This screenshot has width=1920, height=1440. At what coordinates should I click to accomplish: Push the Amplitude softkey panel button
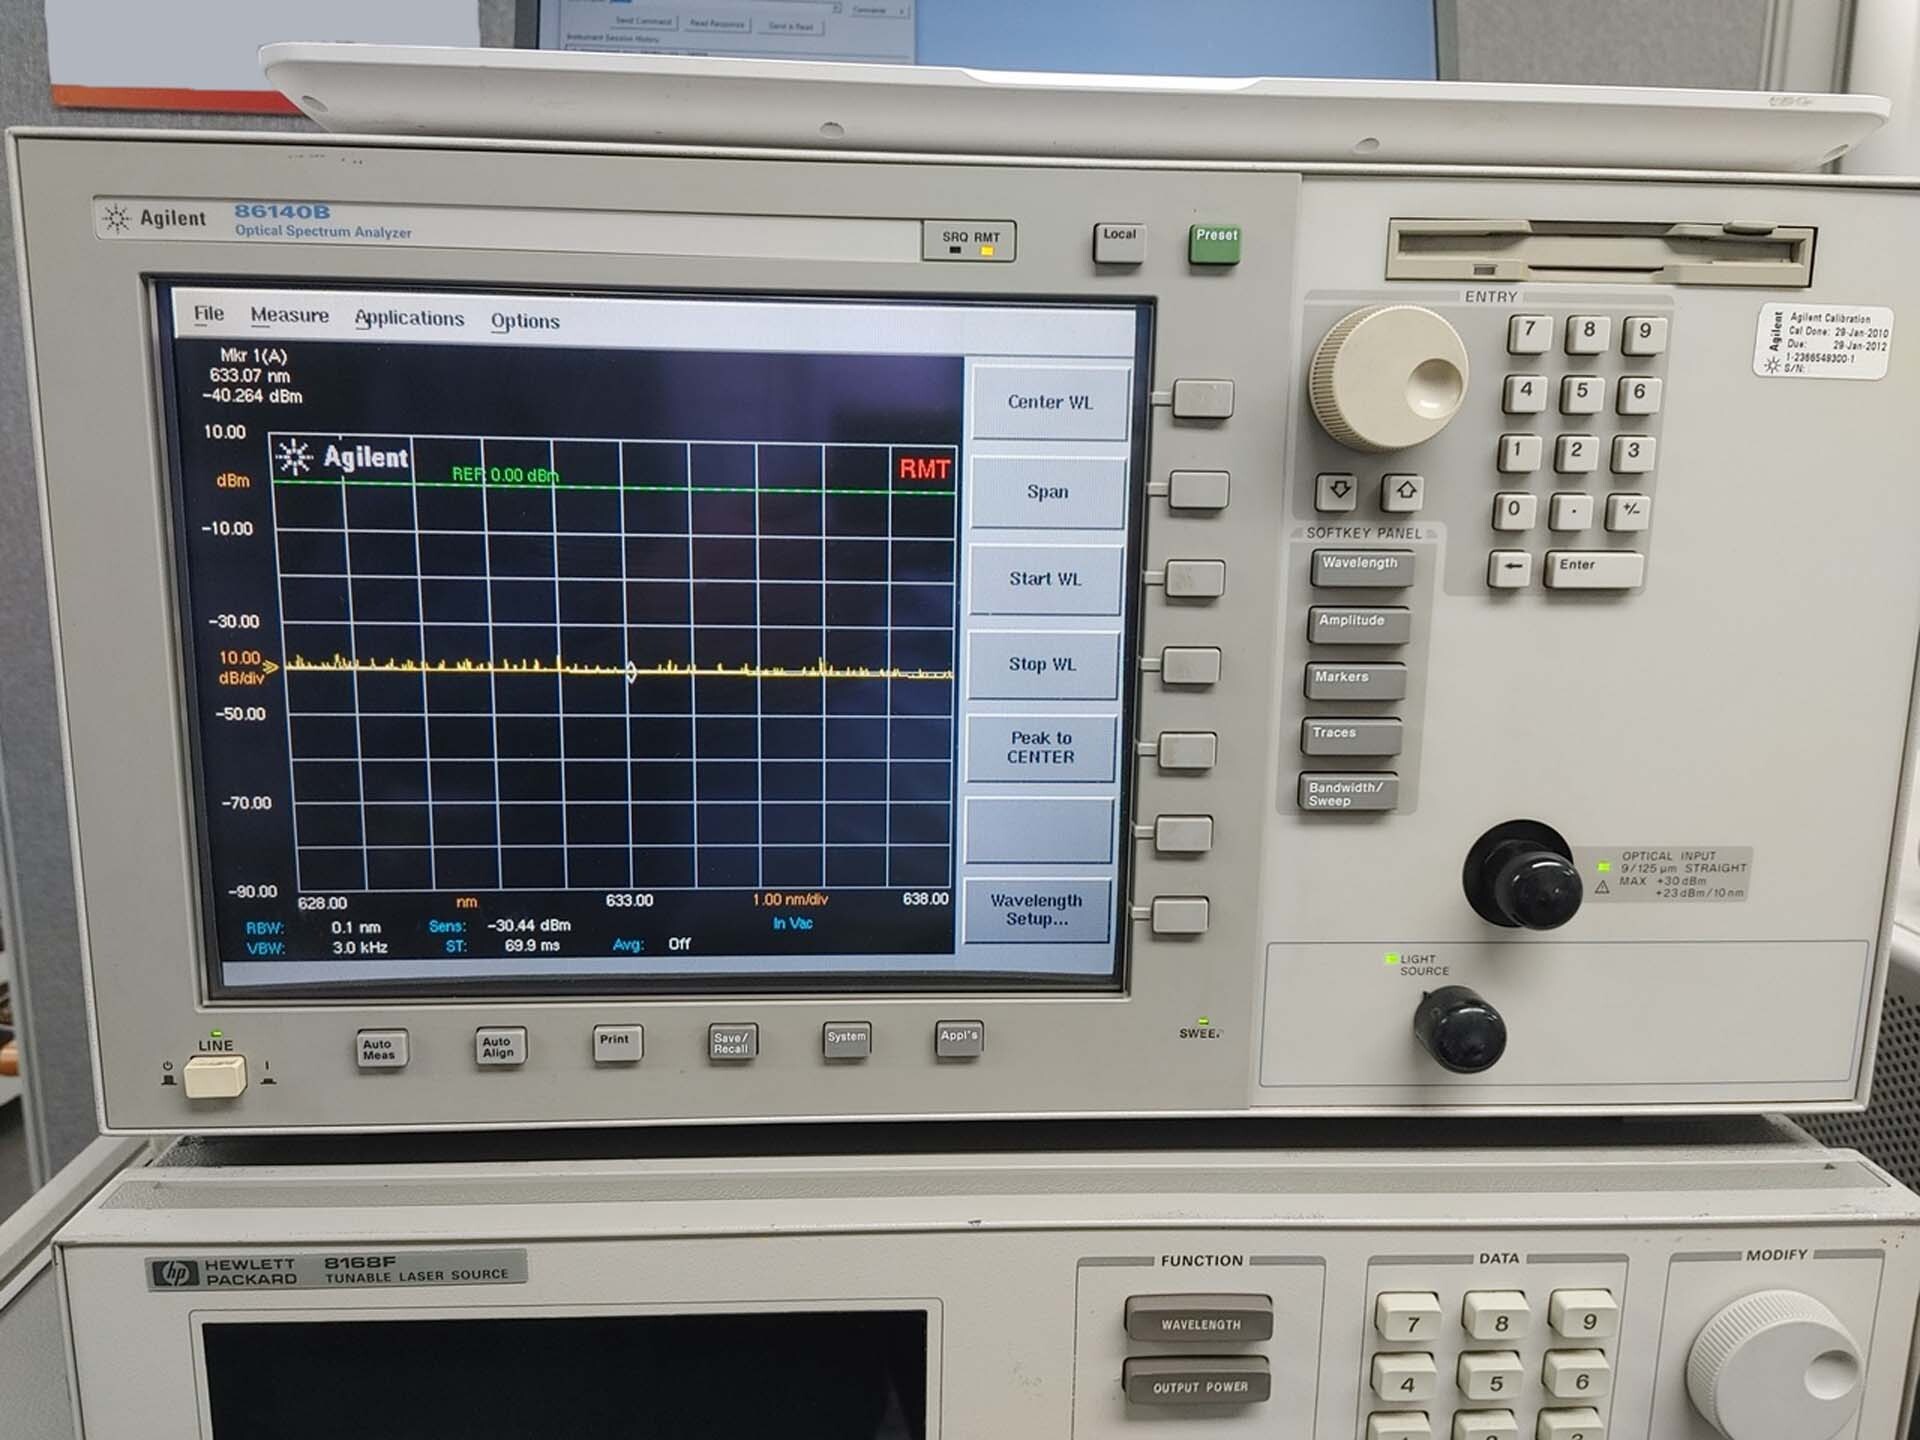(1357, 625)
